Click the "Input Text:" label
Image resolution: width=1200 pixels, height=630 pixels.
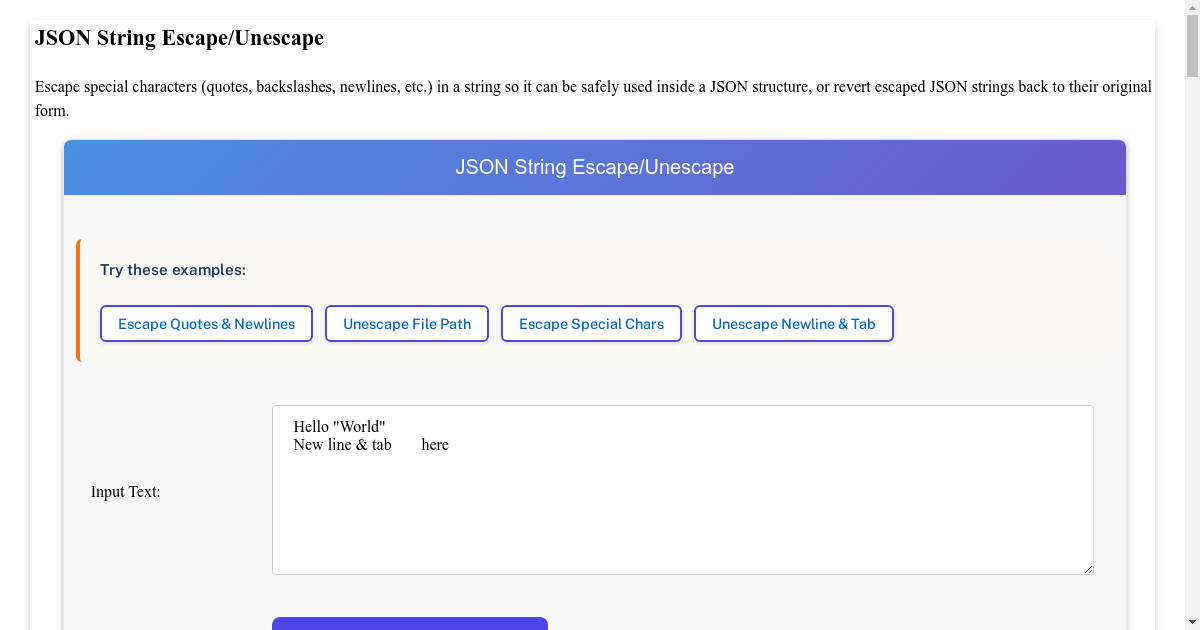(126, 492)
